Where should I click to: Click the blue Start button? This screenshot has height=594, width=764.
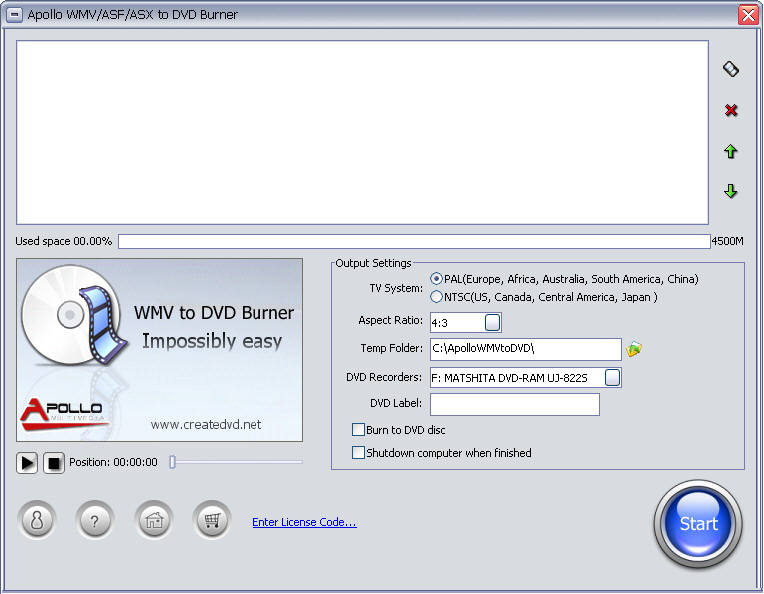698,524
